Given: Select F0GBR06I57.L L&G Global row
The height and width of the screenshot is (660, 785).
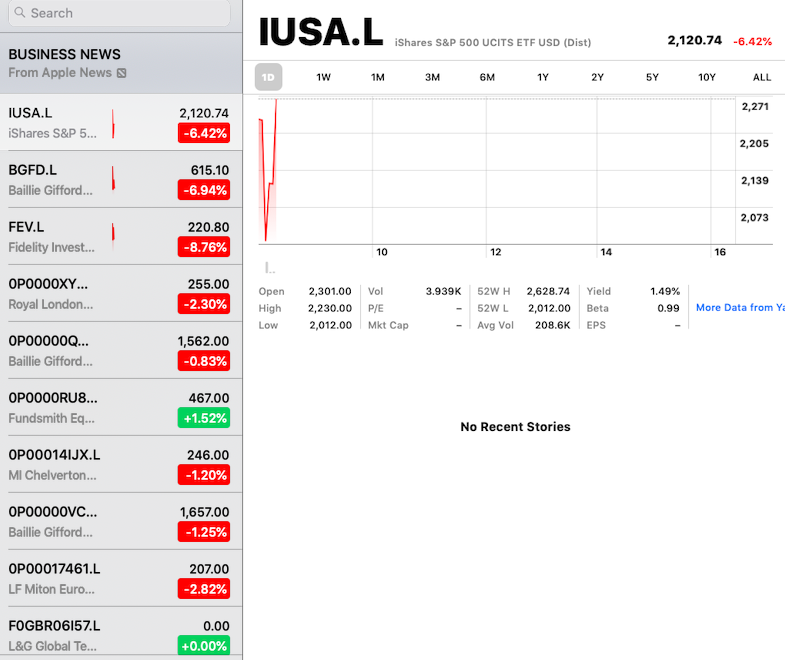Looking at the screenshot, I should pos(121,632).
